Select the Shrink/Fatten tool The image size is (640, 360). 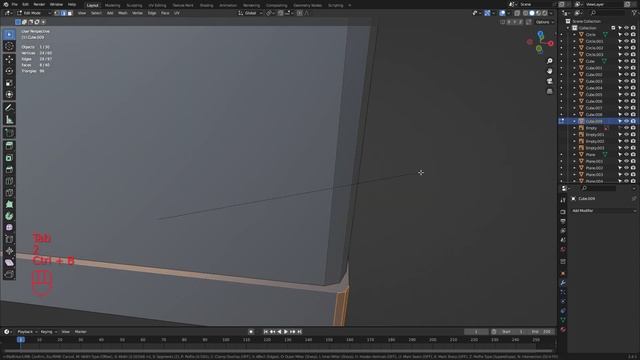pos(9,251)
